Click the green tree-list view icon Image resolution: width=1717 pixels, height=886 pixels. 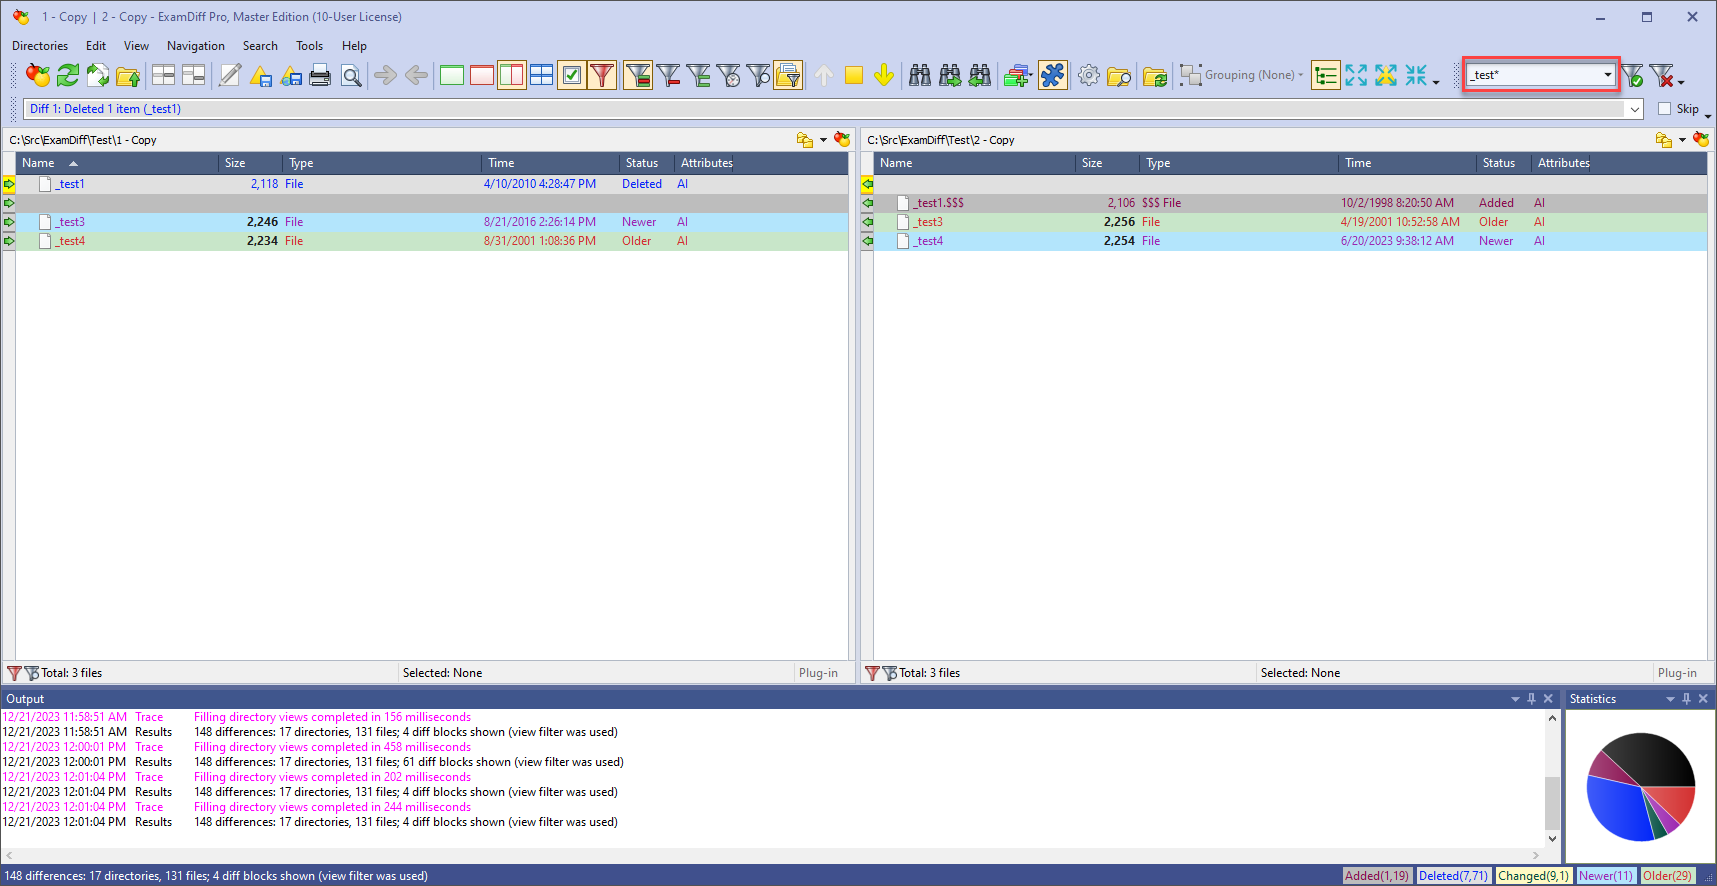[x=1326, y=75]
